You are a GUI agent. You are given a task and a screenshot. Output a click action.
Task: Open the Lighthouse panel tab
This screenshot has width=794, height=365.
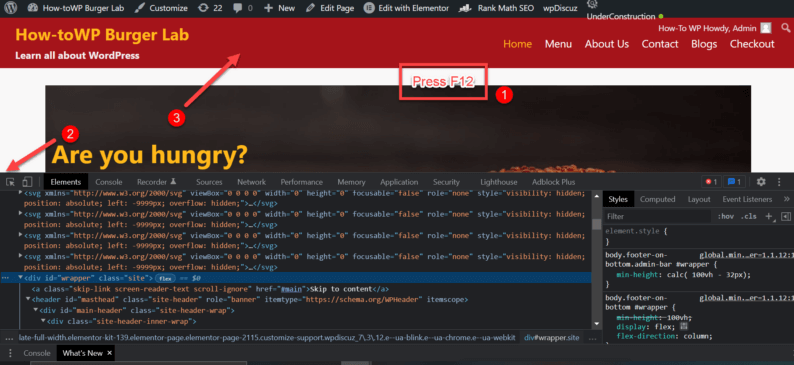pyautogui.click(x=499, y=182)
